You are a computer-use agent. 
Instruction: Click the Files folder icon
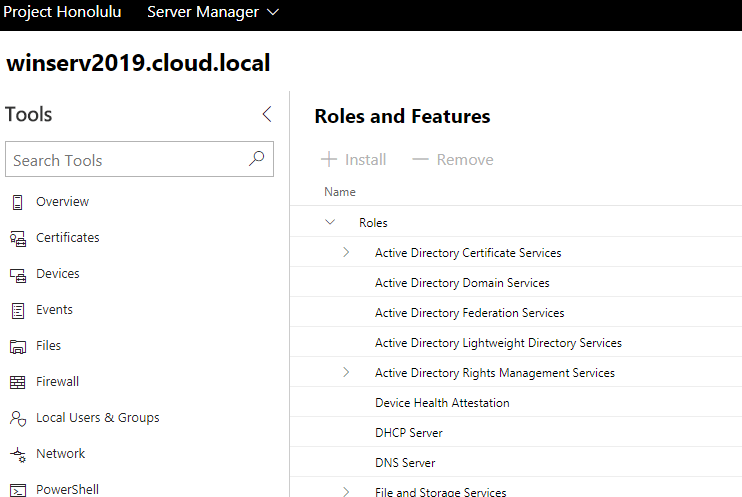17,346
